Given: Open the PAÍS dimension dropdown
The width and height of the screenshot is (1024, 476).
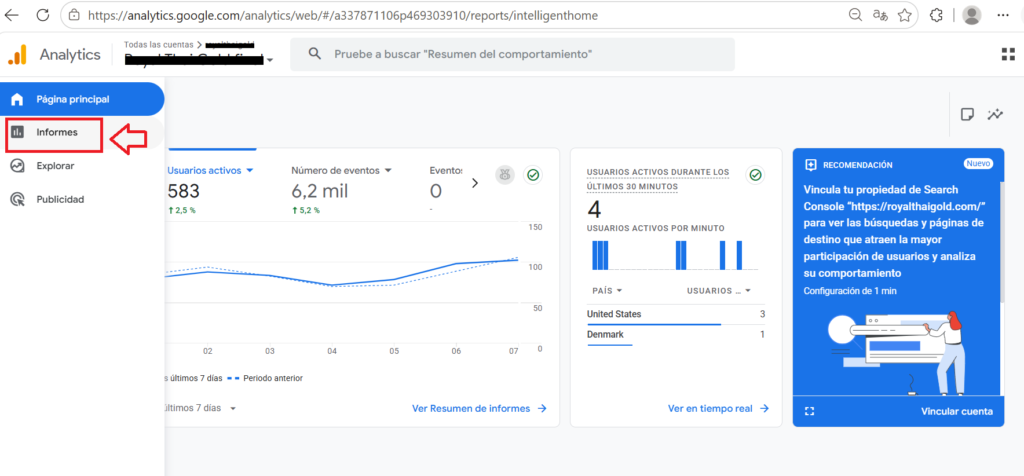Looking at the screenshot, I should click(x=607, y=291).
